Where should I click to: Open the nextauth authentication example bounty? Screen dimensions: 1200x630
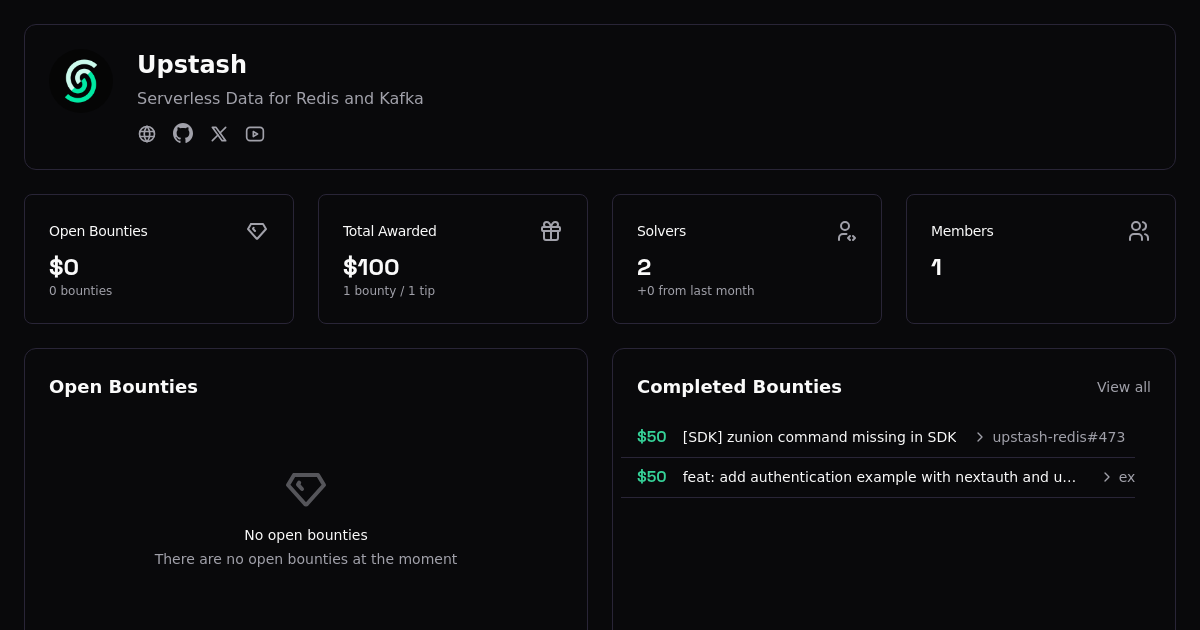[x=879, y=477]
